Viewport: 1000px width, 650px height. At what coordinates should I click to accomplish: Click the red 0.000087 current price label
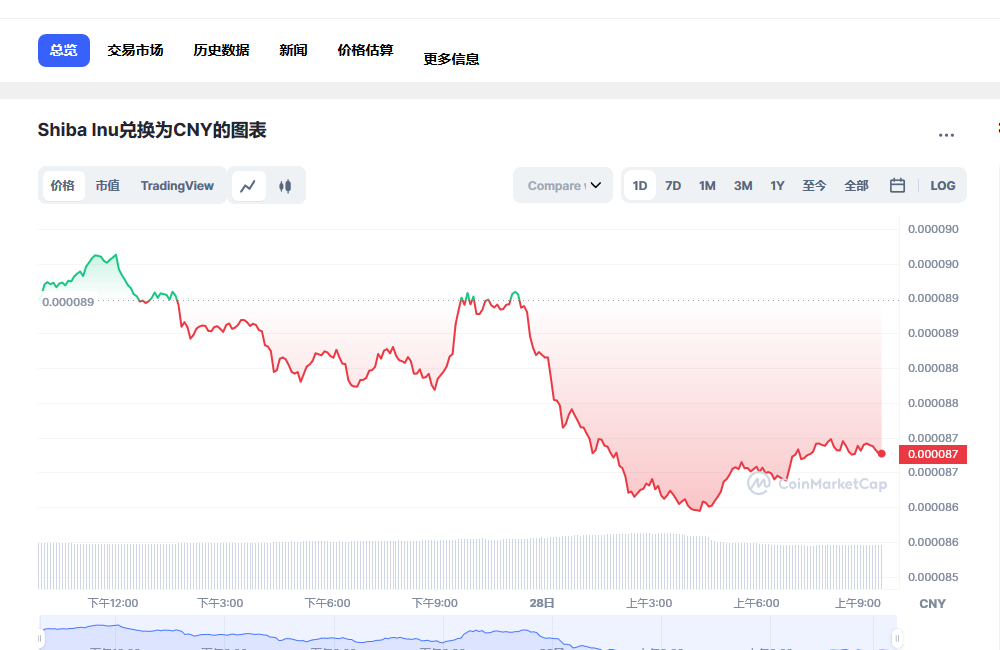point(933,454)
